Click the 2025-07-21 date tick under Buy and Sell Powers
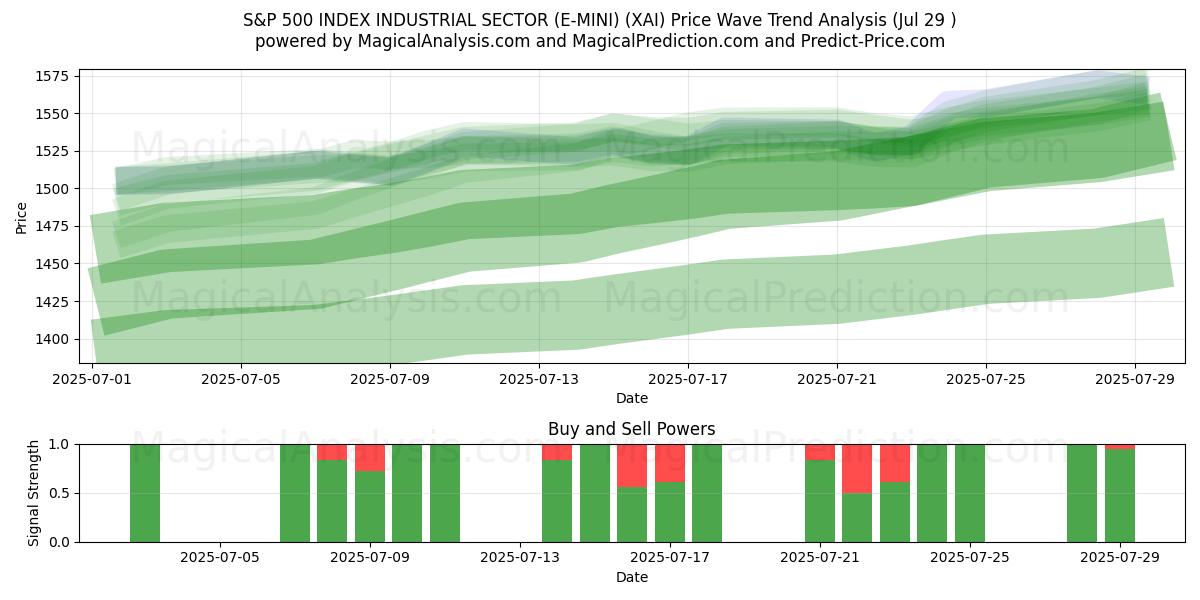The width and height of the screenshot is (1200, 600). [x=820, y=558]
